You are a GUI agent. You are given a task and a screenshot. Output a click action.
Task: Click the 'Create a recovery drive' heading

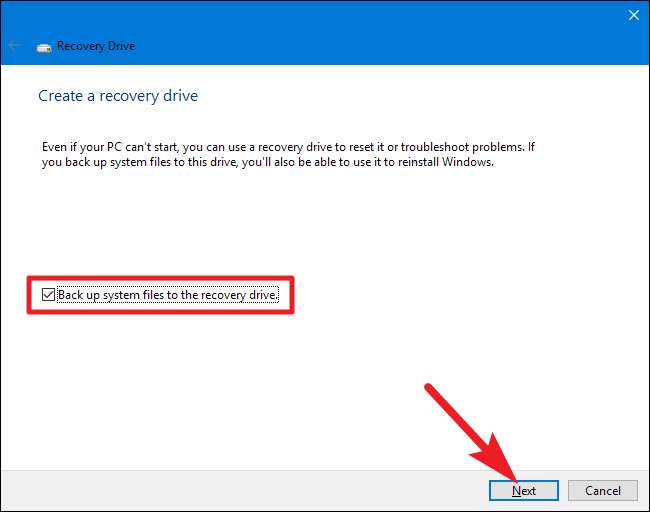[x=118, y=96]
